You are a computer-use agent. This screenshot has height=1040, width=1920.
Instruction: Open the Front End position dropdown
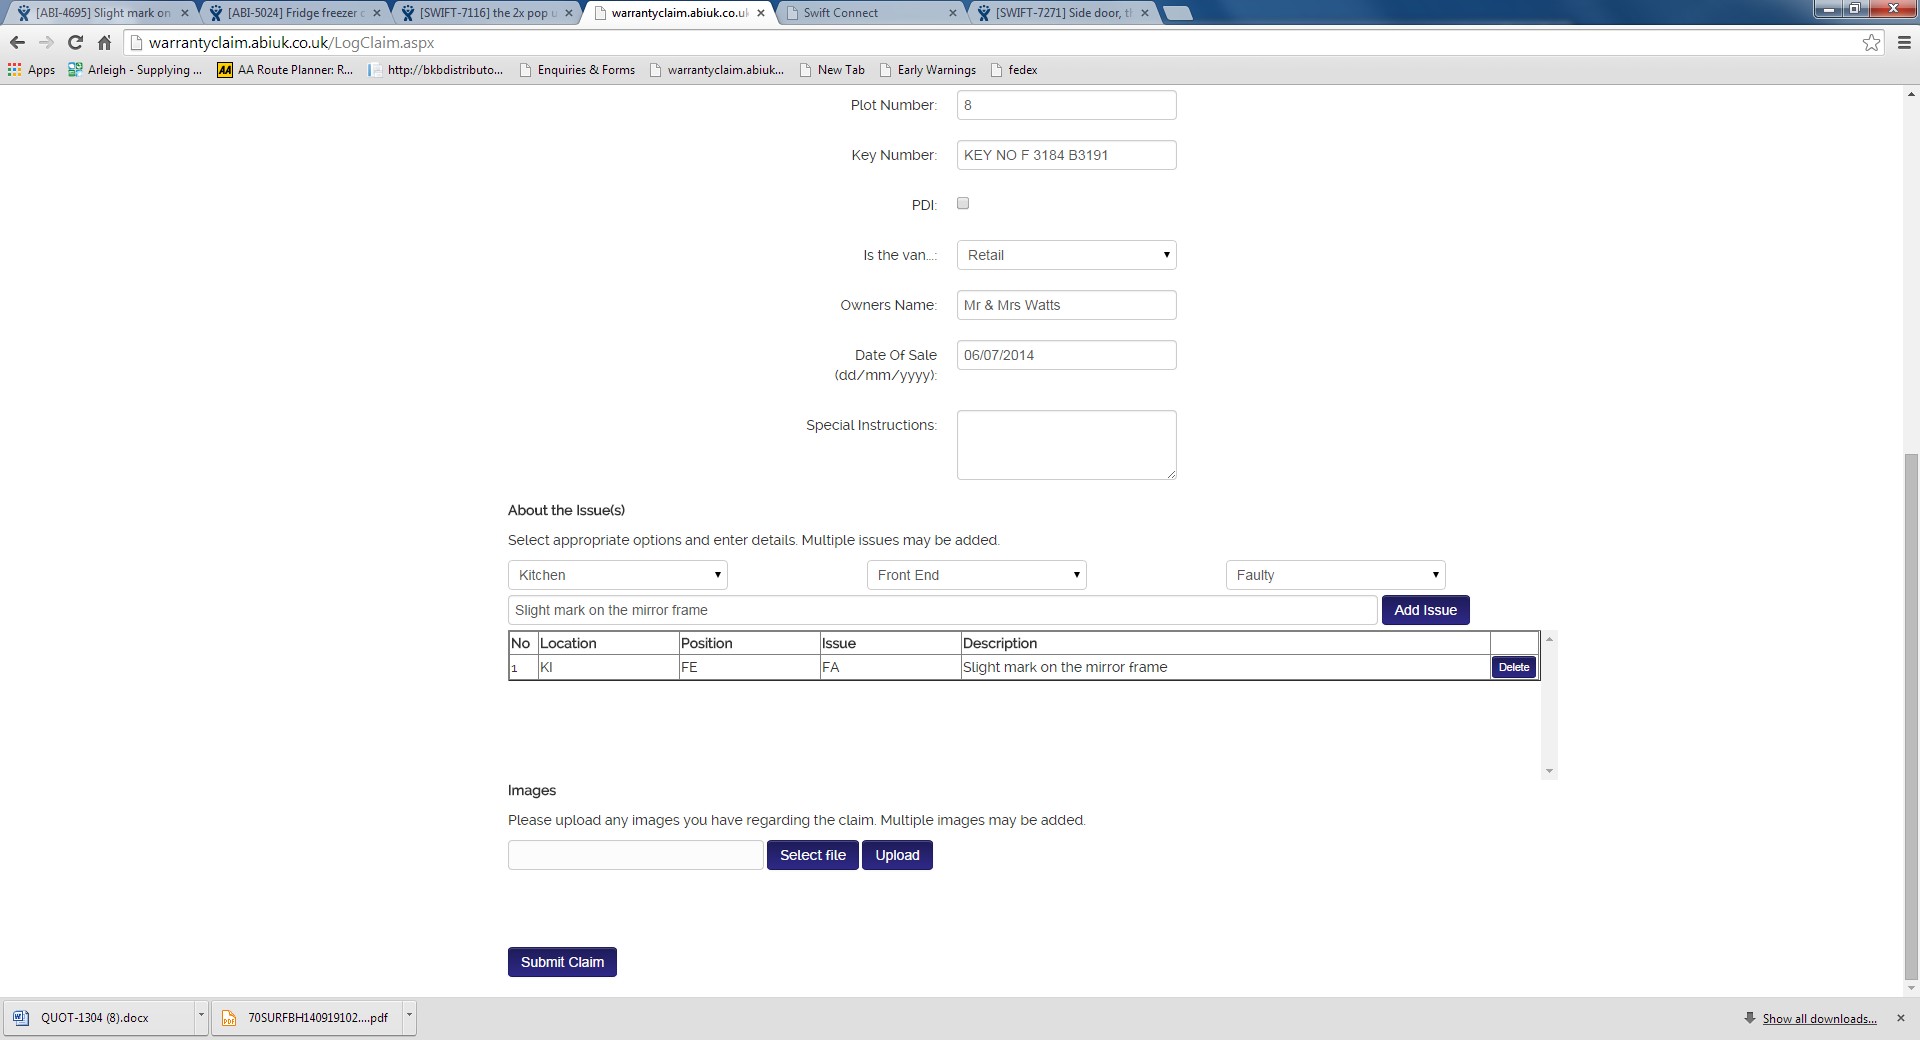(x=976, y=575)
